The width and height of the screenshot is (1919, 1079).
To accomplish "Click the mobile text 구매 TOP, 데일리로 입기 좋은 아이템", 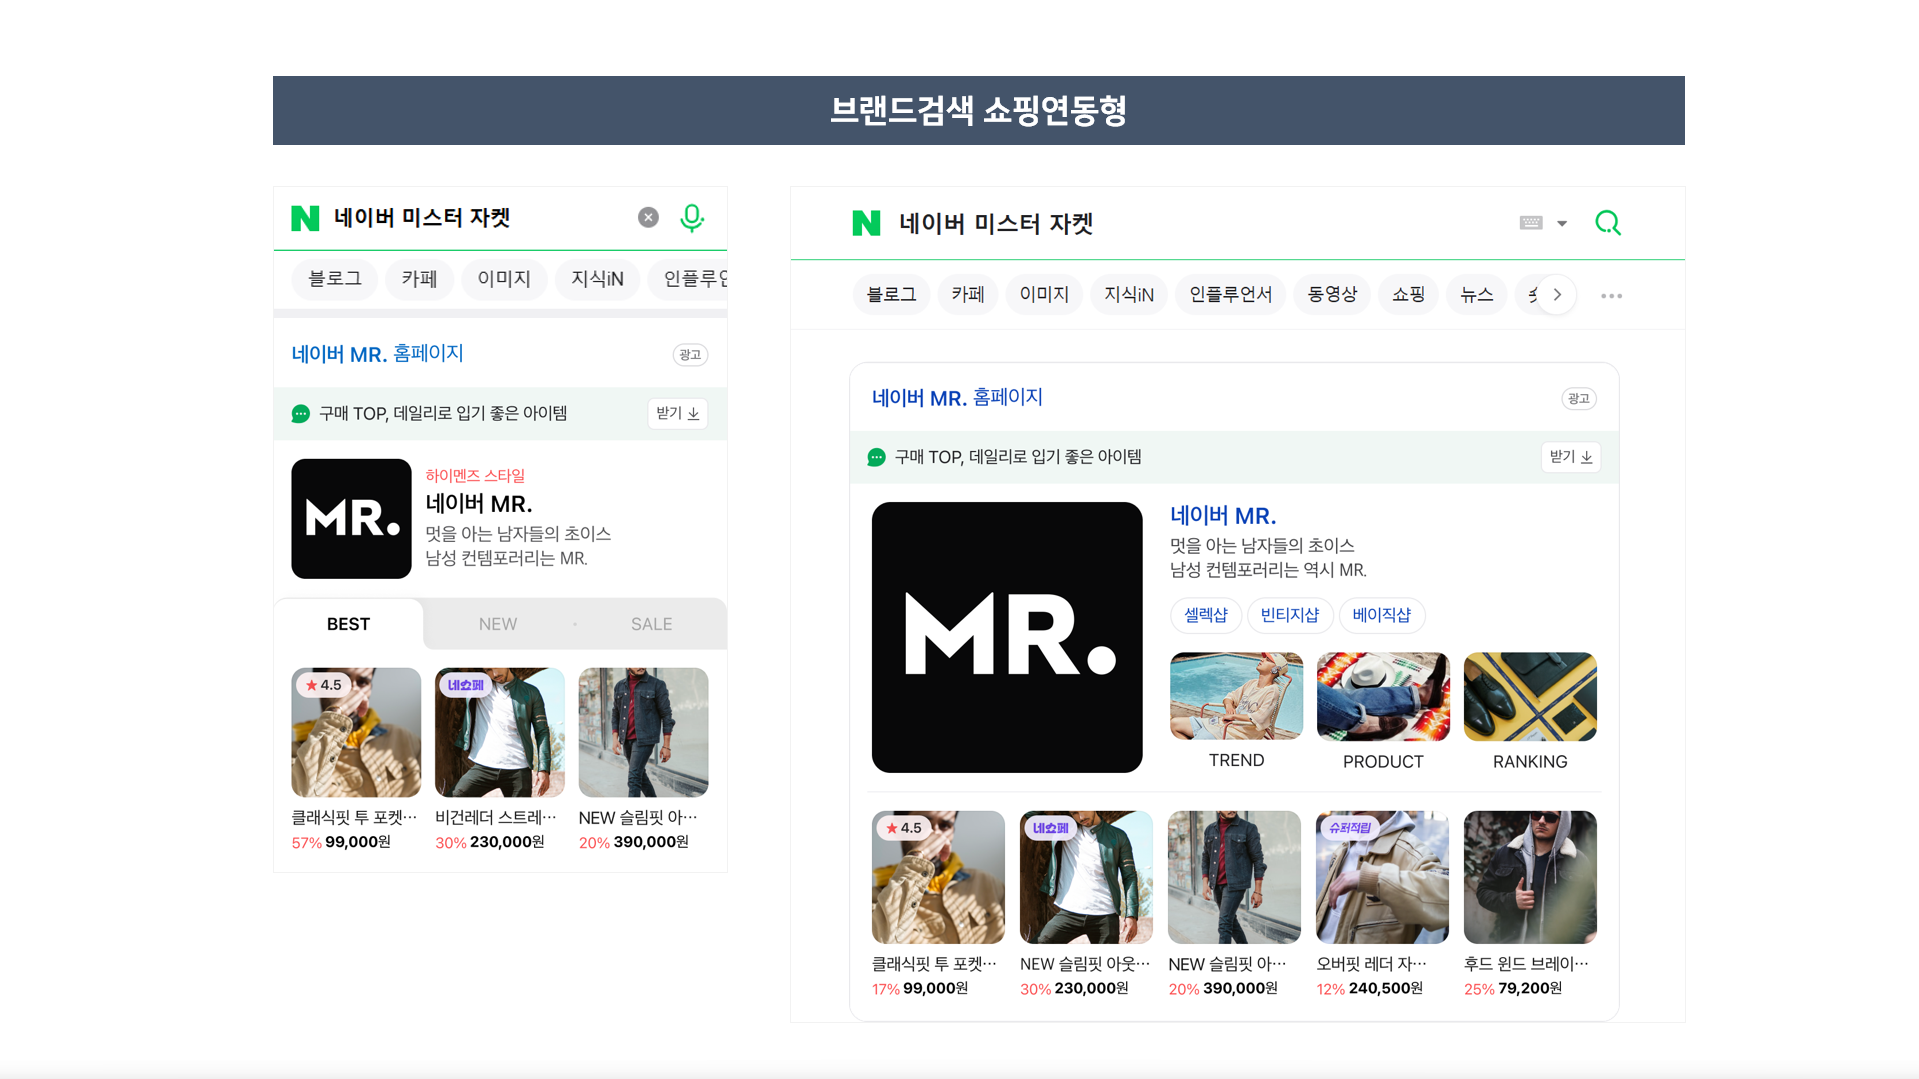I will point(443,414).
